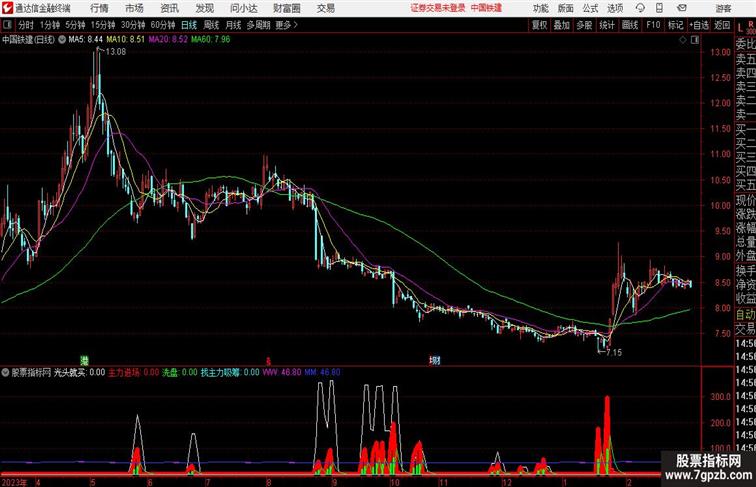756x487 pixels.
Task: Switch to 60分钟 period
Action: pyautogui.click(x=163, y=25)
